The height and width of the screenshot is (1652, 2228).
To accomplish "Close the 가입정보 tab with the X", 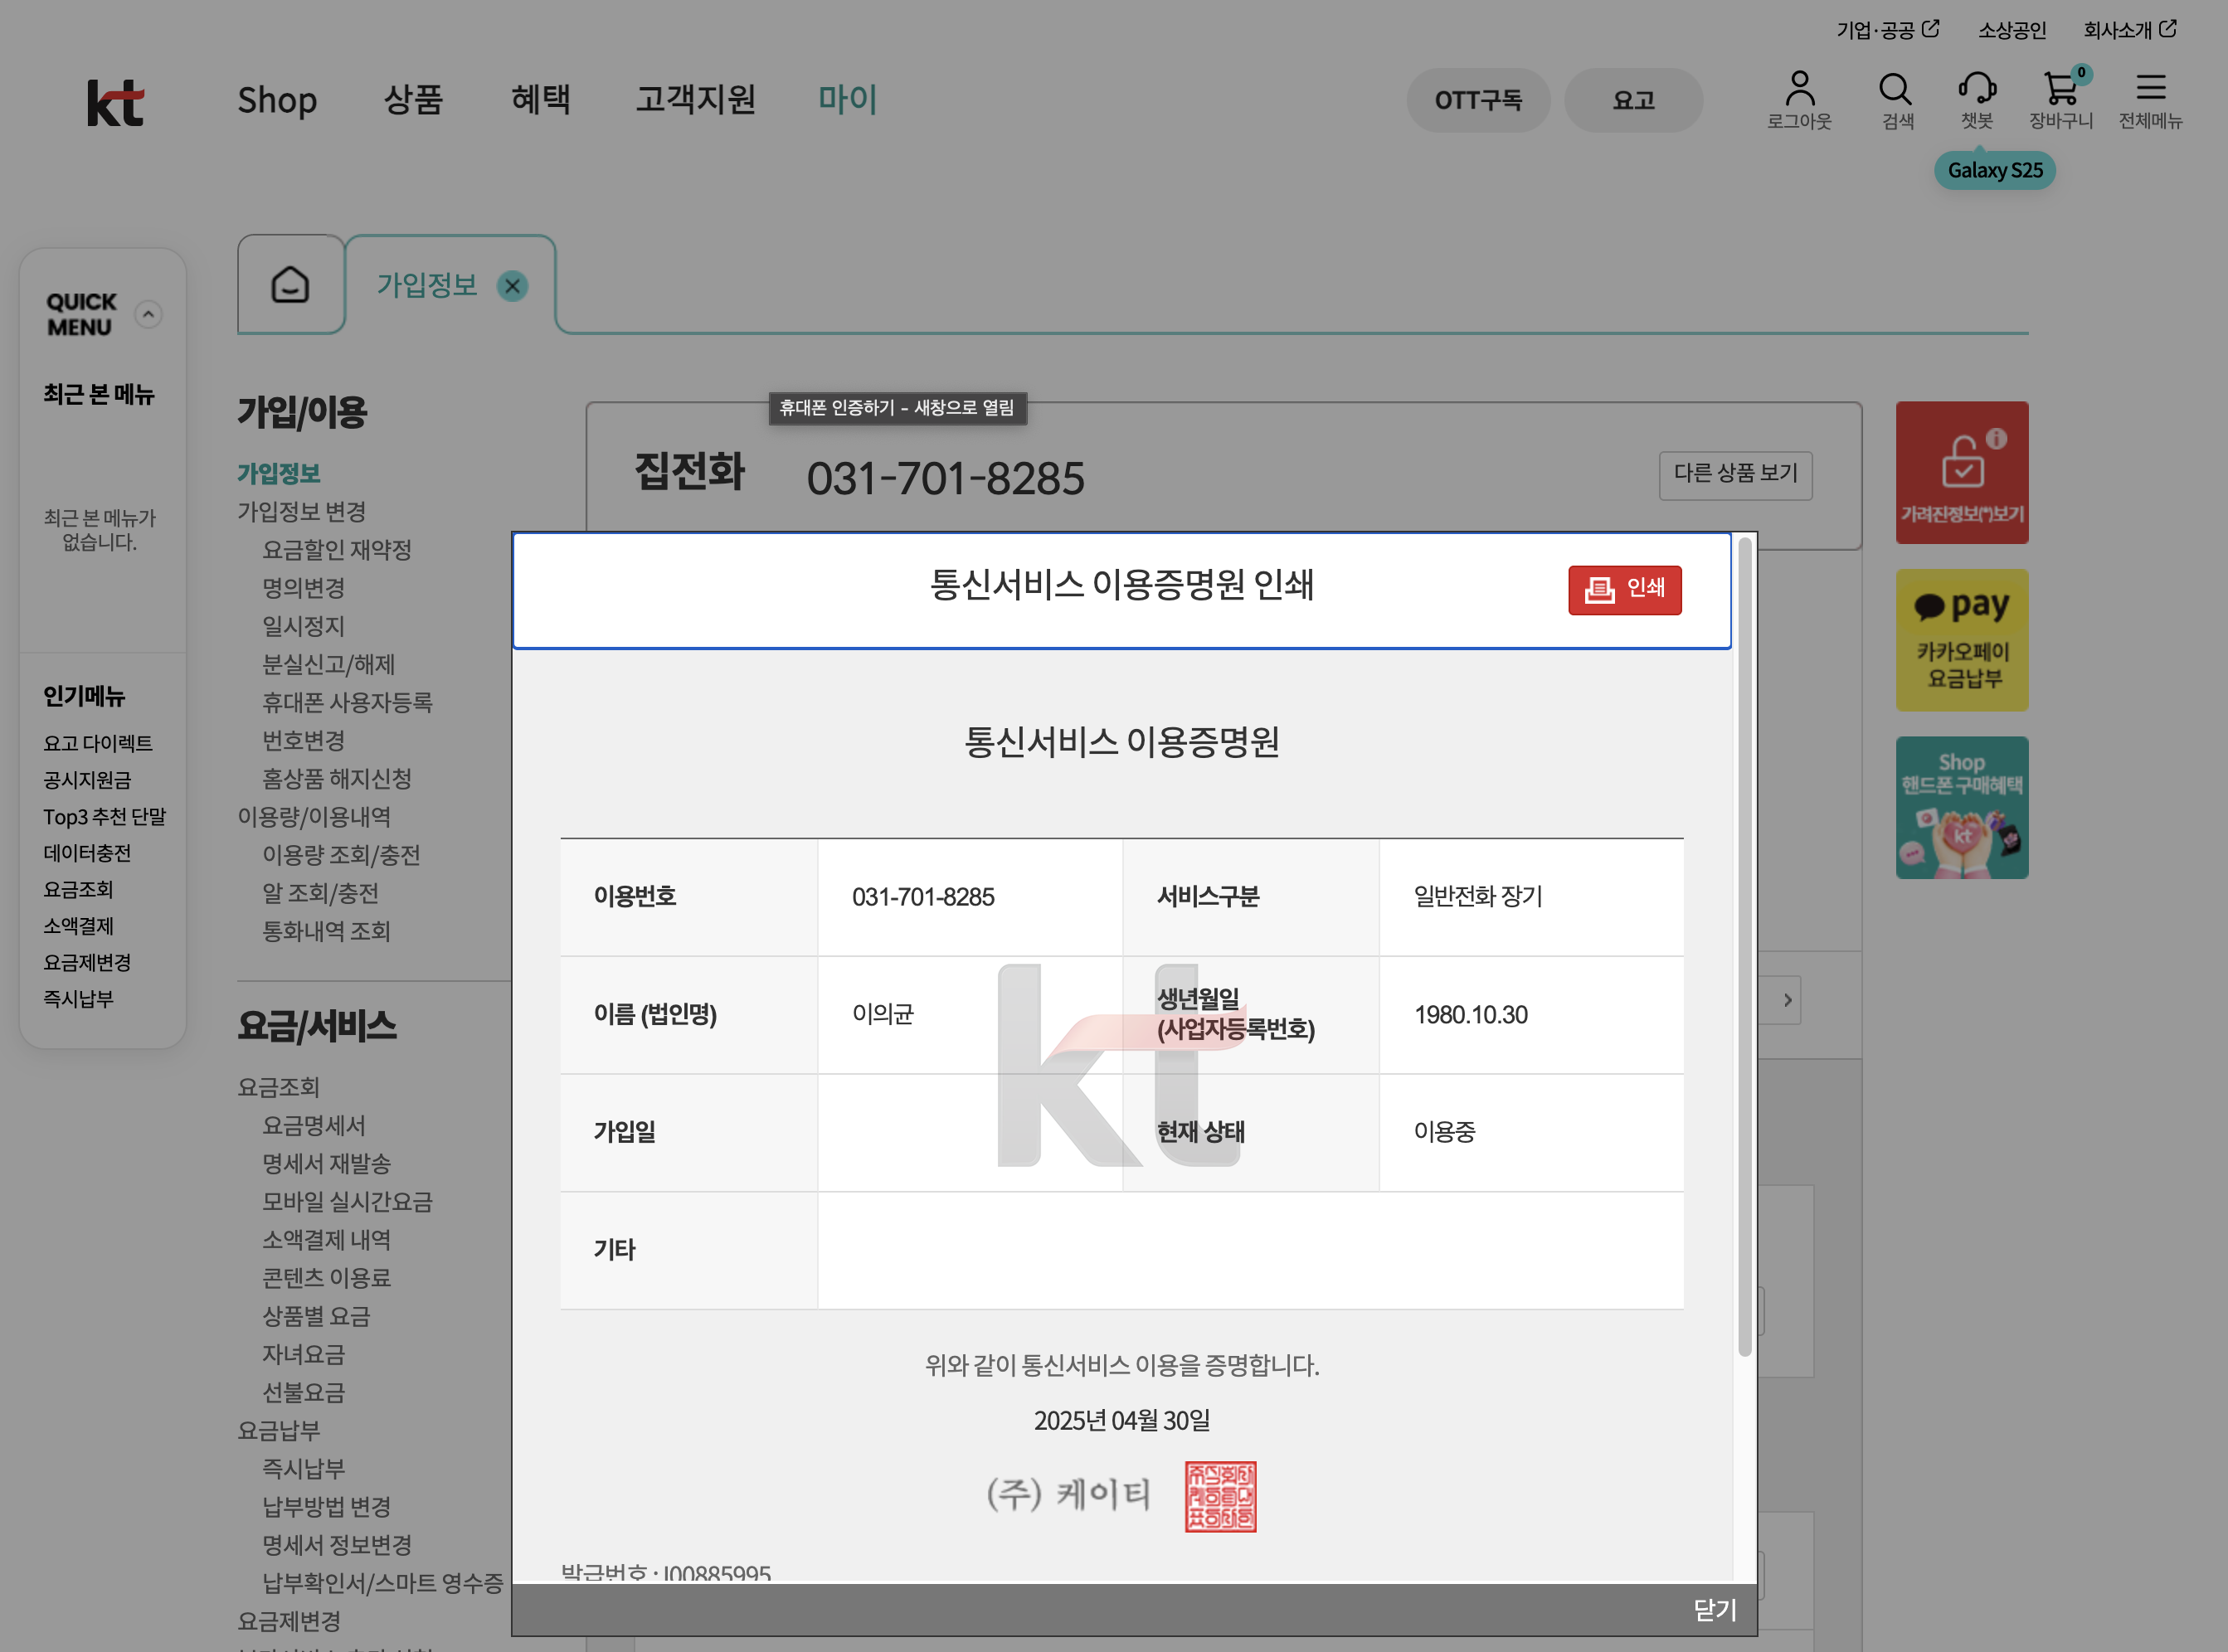I will pyautogui.click(x=513, y=287).
